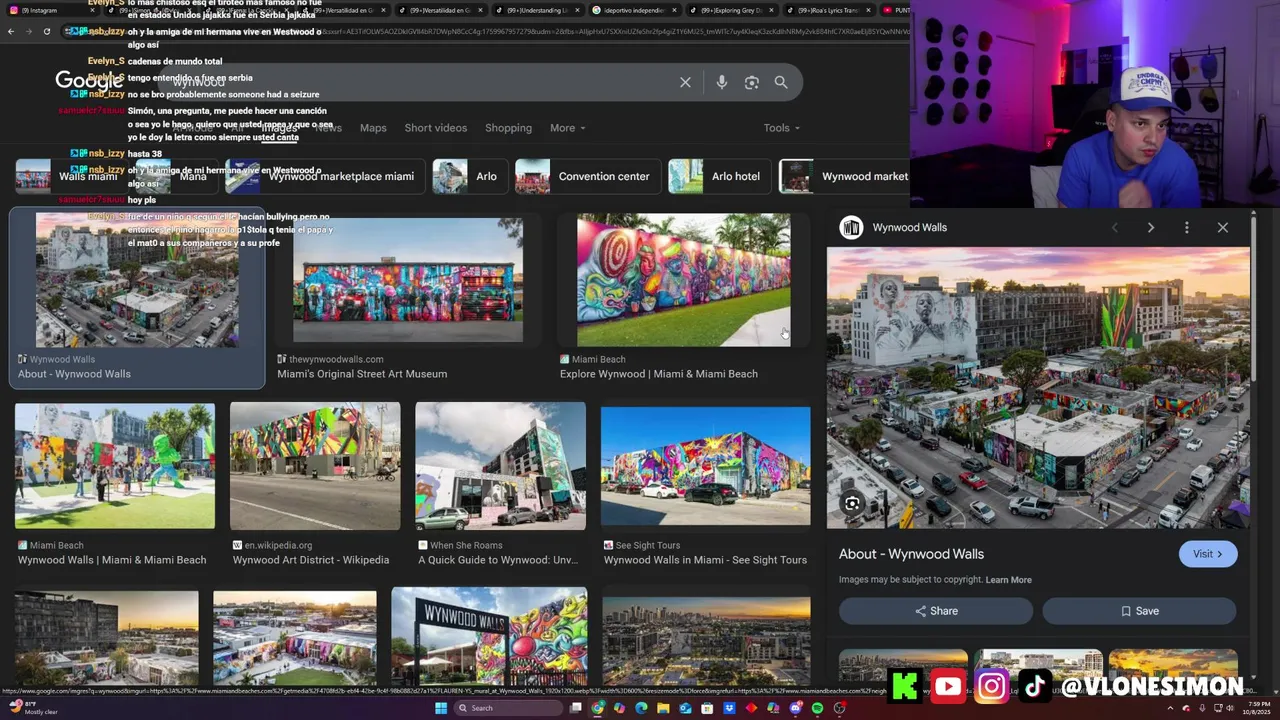Open Outlook from the taskbar
Viewport: 1280px width, 720px height.
[685, 708]
